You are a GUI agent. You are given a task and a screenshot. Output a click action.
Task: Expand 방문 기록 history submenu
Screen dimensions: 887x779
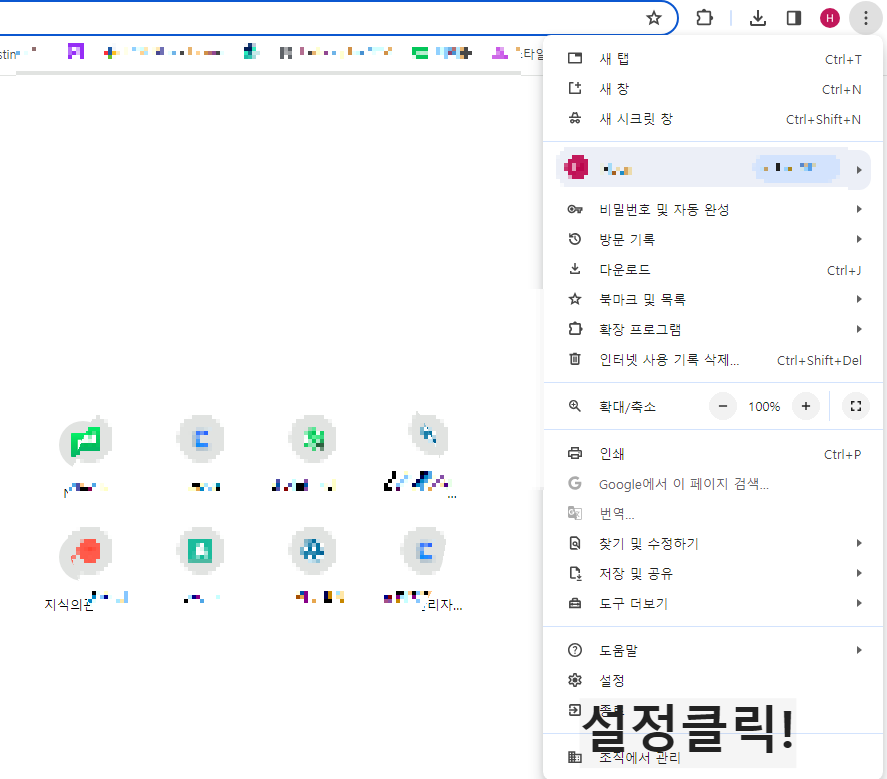[714, 239]
